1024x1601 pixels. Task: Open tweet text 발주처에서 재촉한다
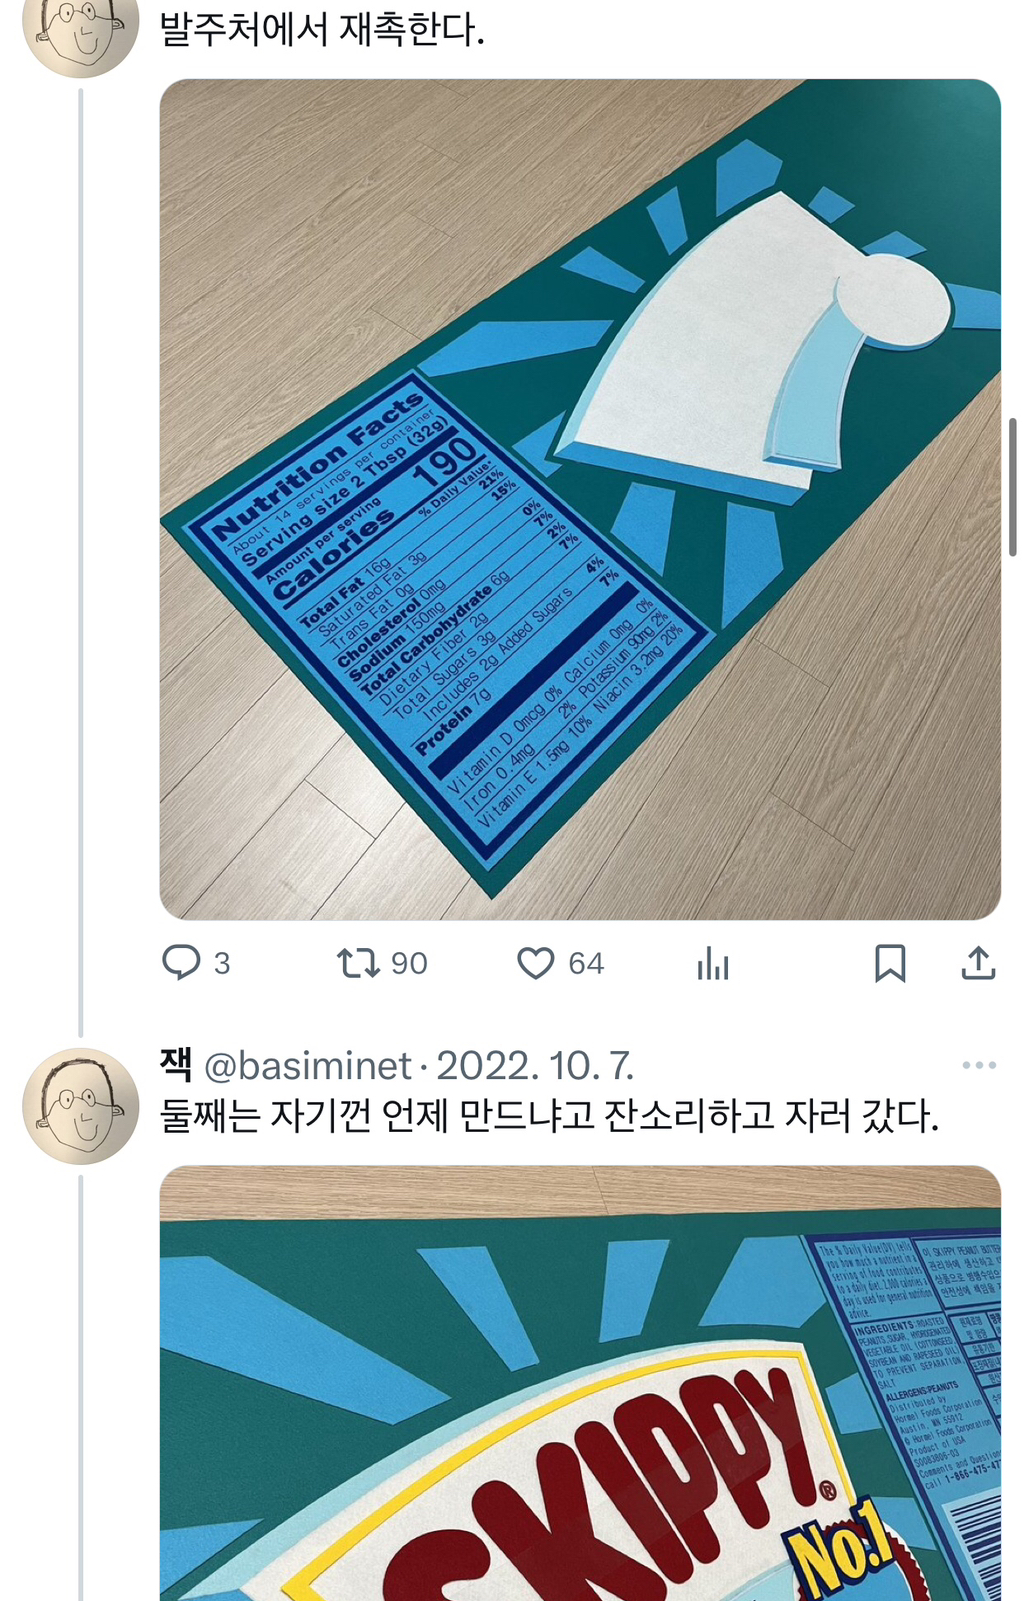tap(322, 29)
